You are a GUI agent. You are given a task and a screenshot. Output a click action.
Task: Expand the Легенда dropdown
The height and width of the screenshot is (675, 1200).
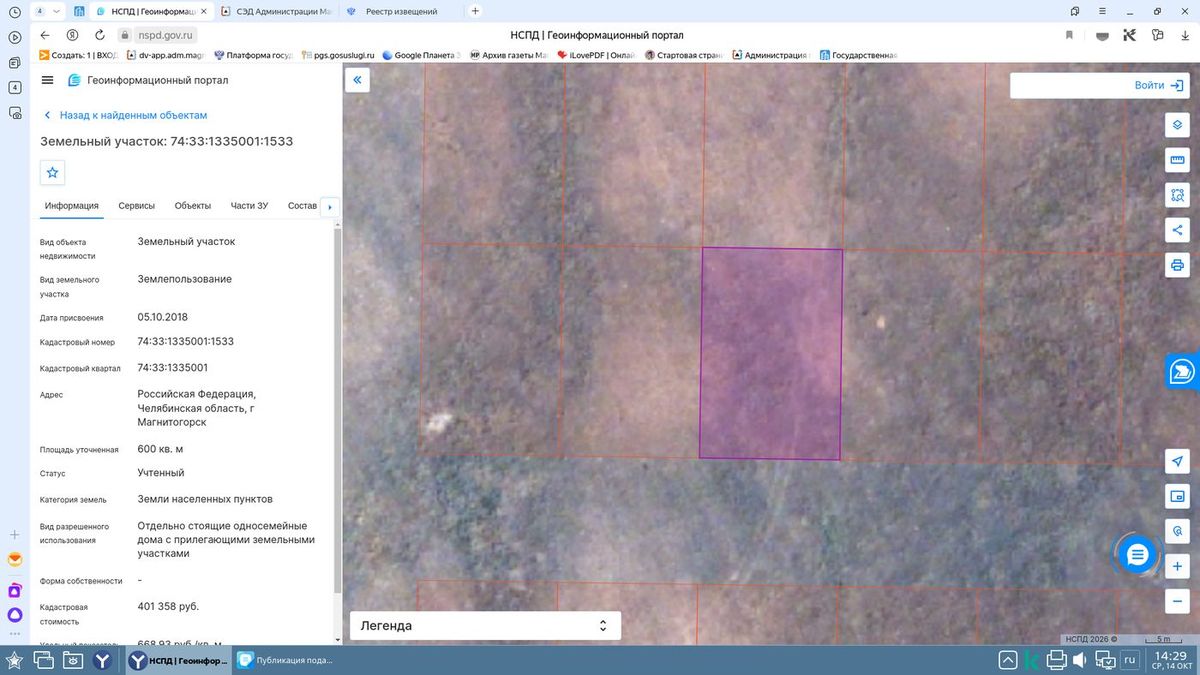(485, 626)
